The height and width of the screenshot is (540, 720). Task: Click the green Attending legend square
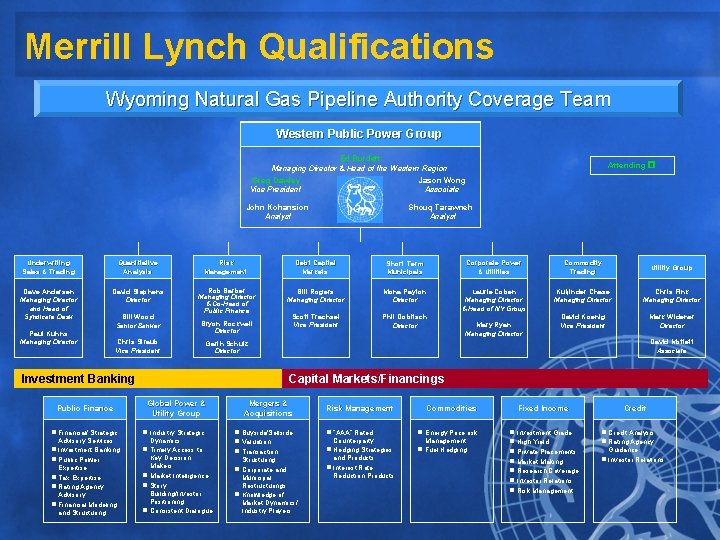[651, 164]
